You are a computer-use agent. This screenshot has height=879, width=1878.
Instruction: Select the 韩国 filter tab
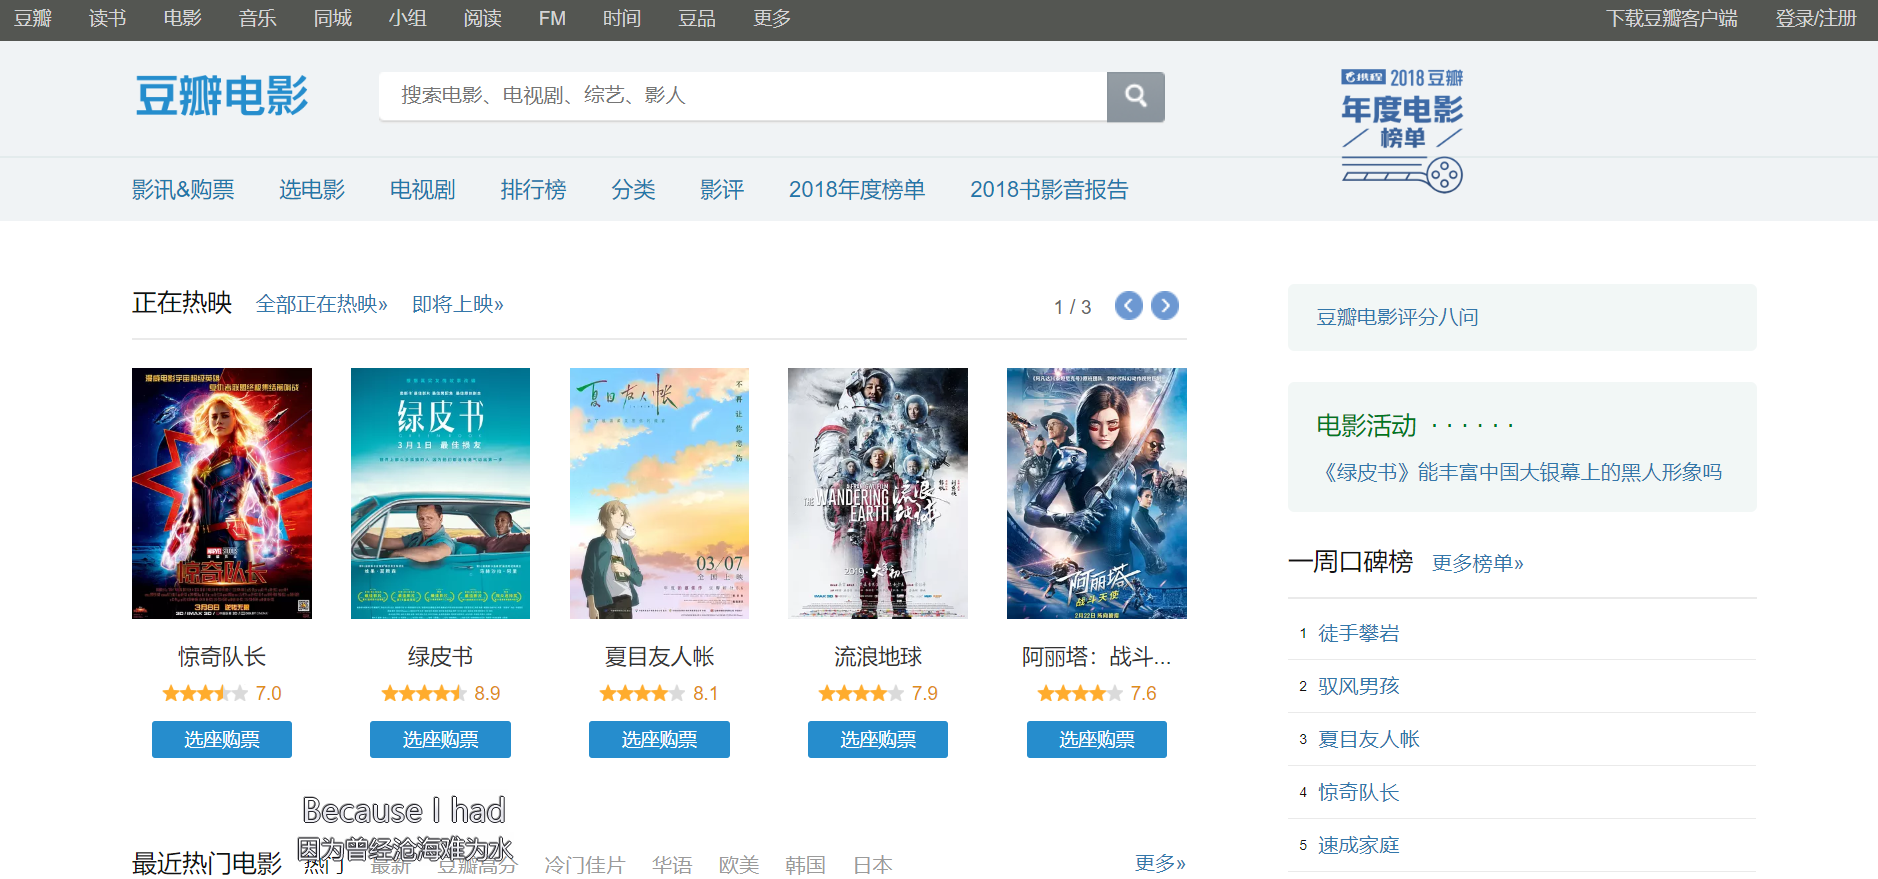pyautogui.click(x=805, y=865)
